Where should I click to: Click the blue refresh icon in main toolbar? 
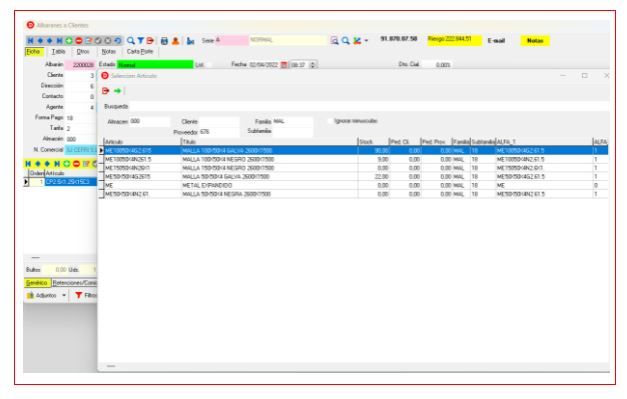point(118,41)
